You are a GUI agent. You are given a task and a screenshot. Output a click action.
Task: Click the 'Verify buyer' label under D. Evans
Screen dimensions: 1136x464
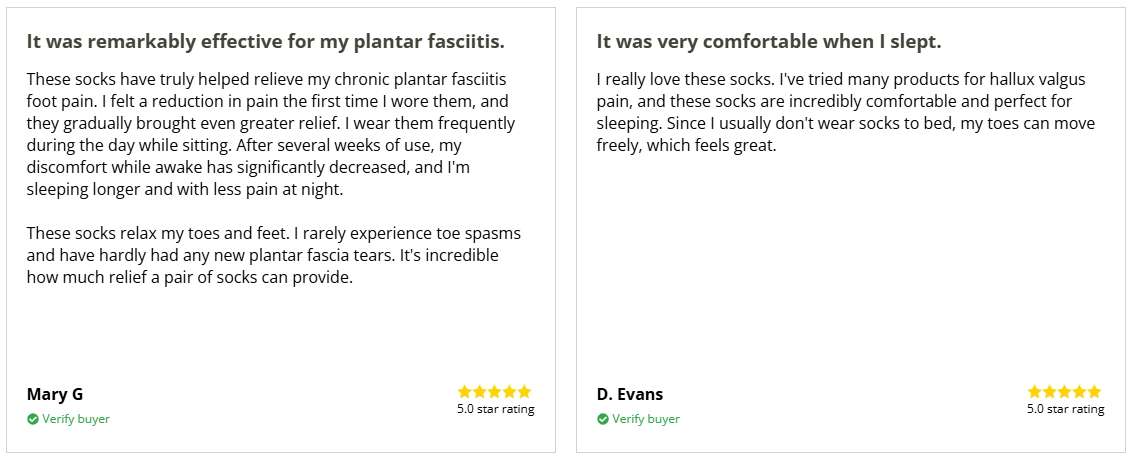tap(646, 419)
